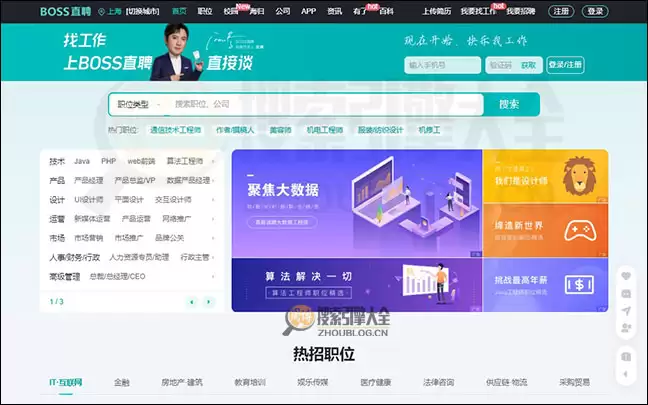Click the 输入手机号 phone input field
648x405 pixels.
point(443,65)
